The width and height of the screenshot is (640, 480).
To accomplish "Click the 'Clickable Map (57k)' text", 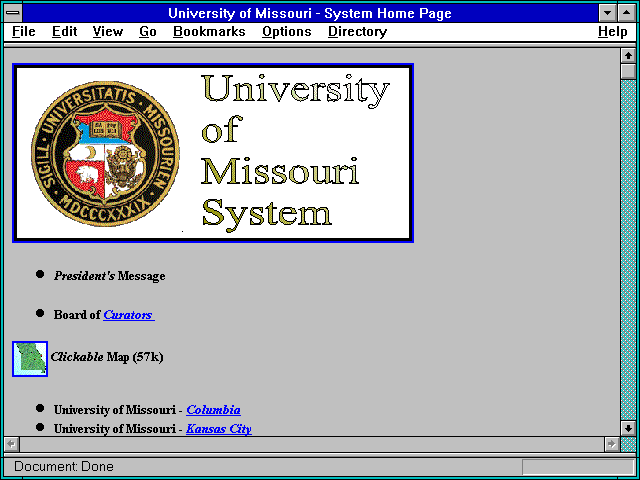I will 107,357.
